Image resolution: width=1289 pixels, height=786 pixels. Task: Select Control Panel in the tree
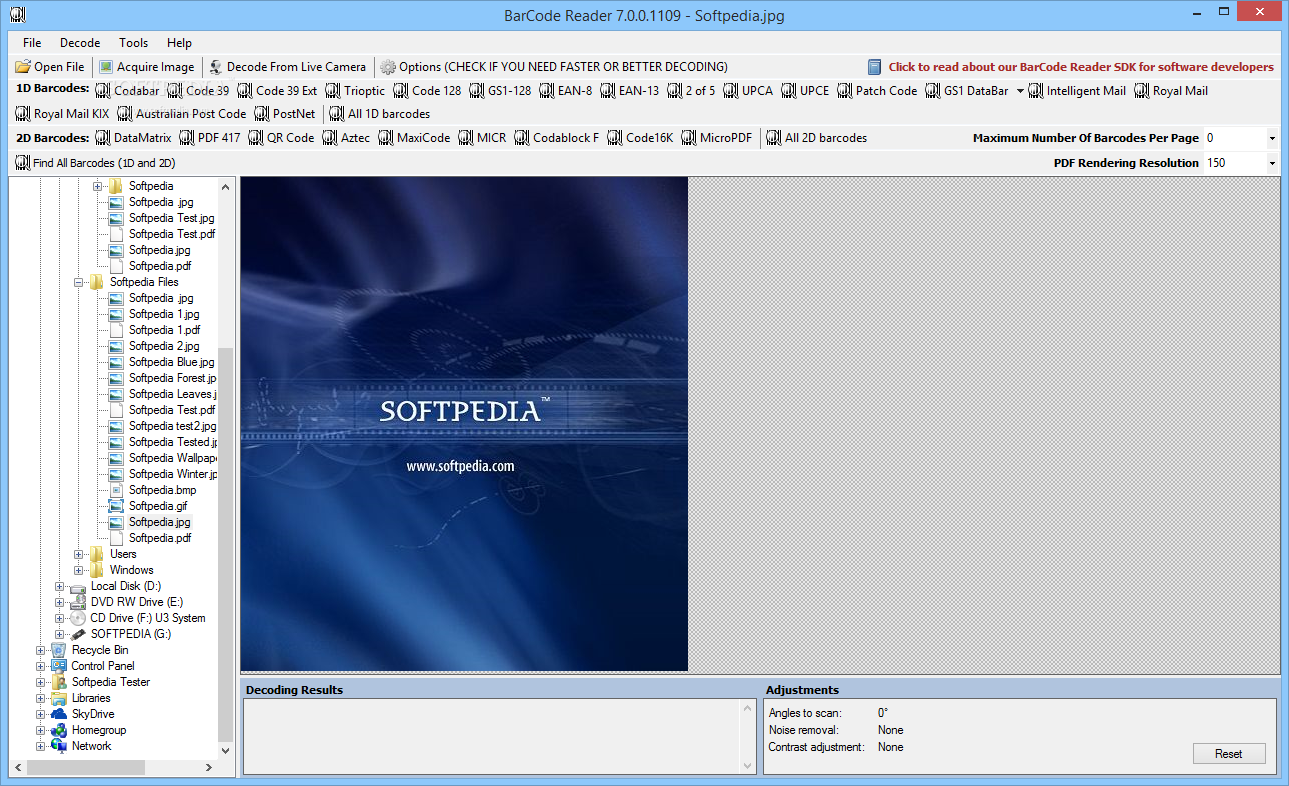coord(103,666)
